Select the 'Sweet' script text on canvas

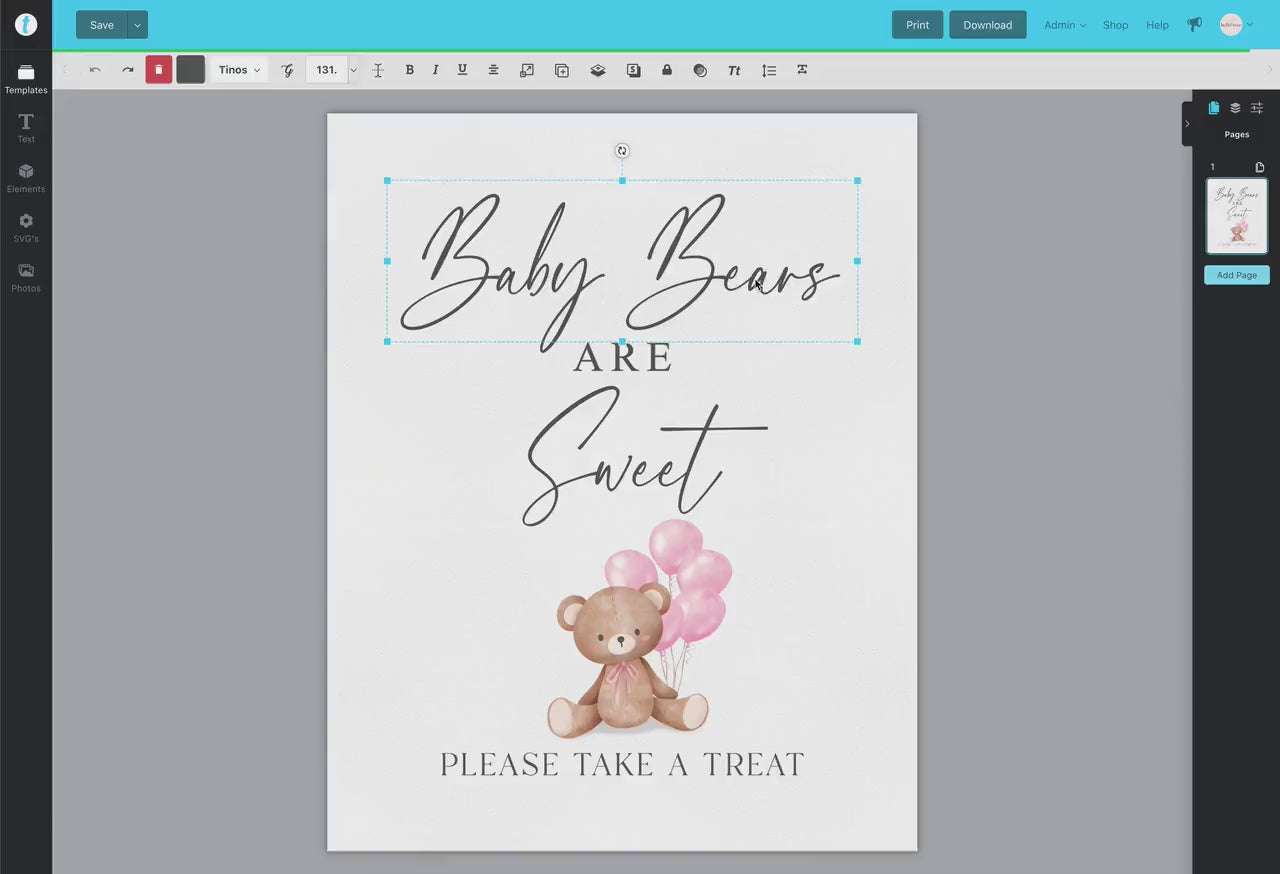point(645,456)
